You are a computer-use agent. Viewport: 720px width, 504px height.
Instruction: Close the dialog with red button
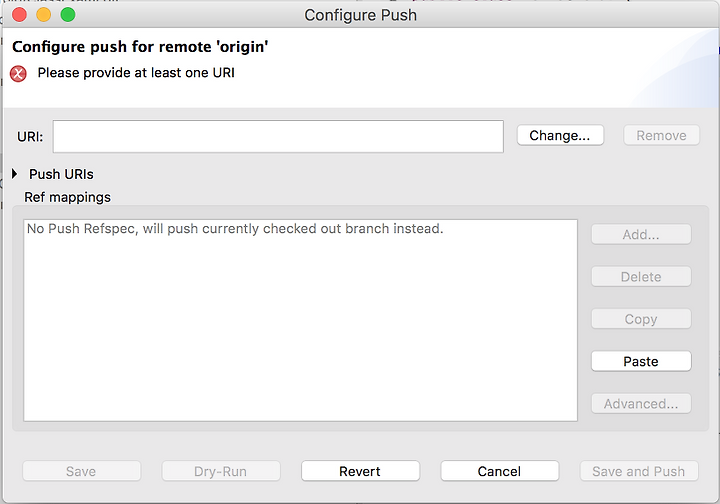[19, 15]
